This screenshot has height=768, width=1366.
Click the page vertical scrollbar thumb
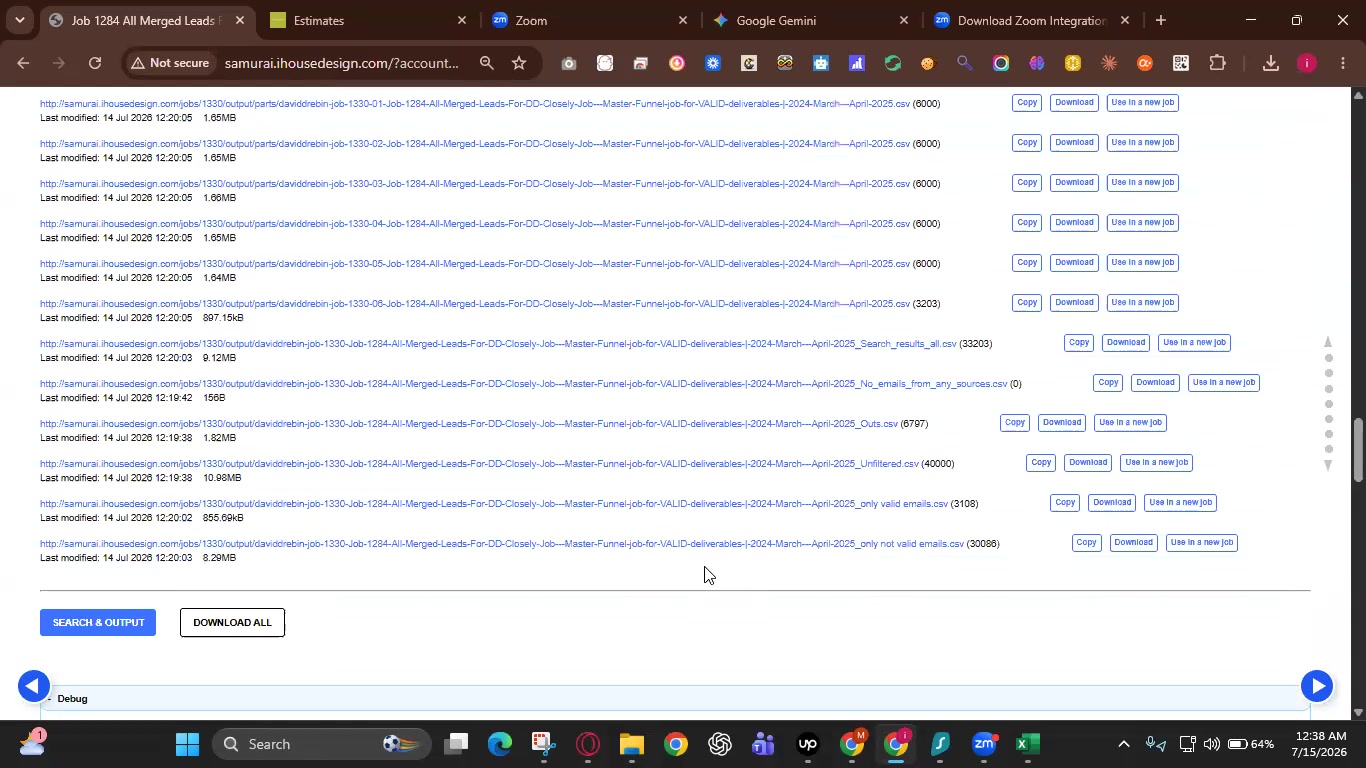1358,450
